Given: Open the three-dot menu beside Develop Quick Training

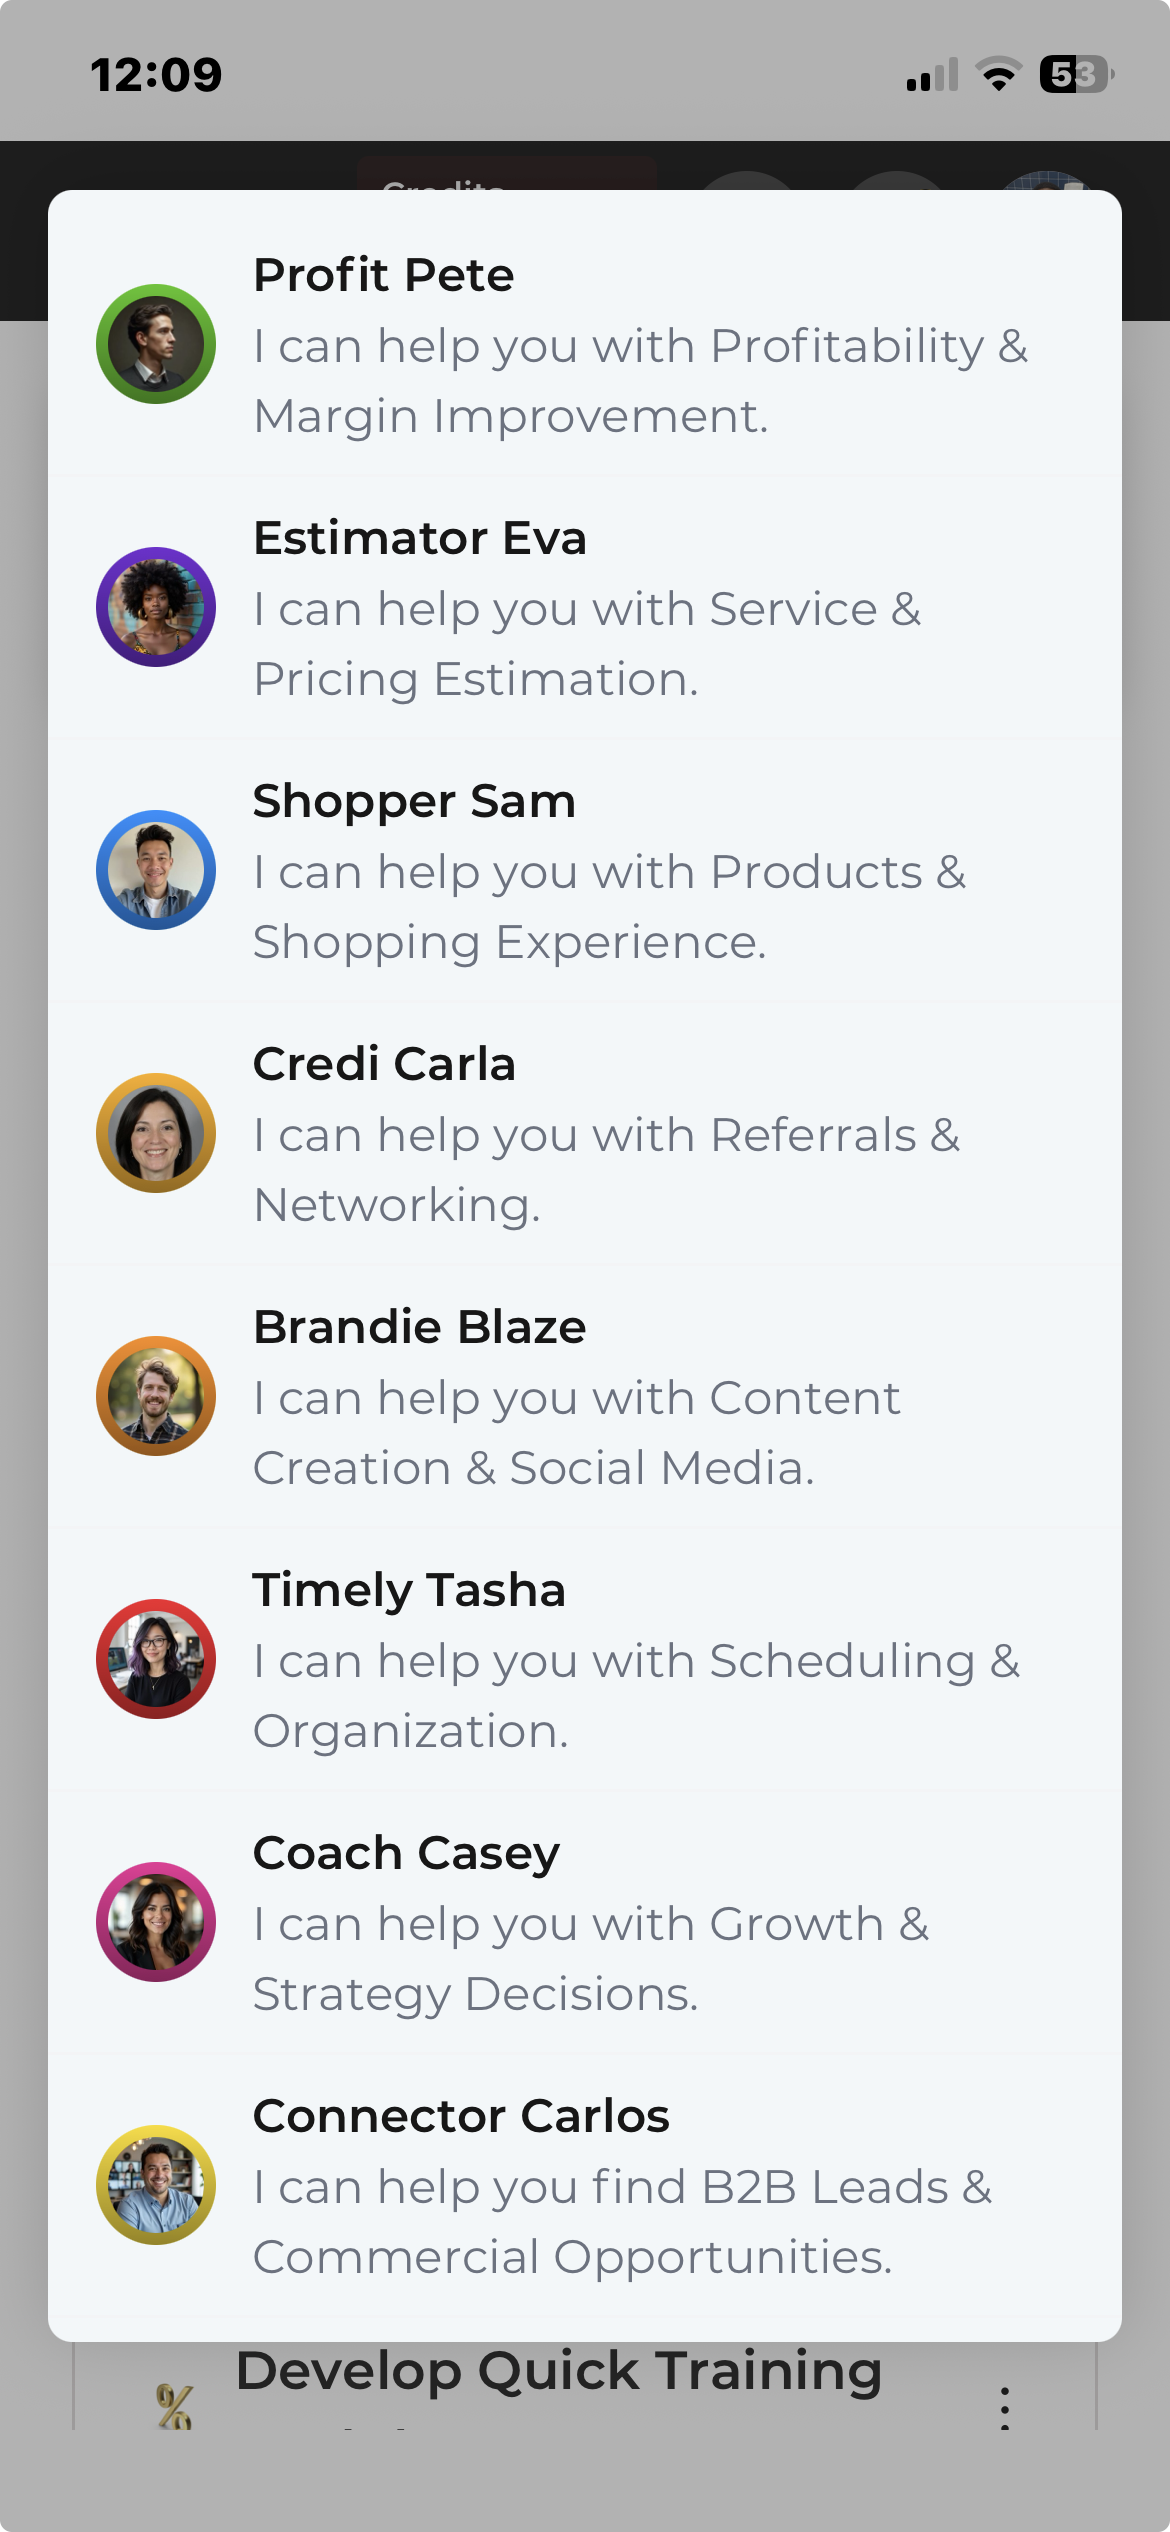Looking at the screenshot, I should (x=1004, y=2408).
